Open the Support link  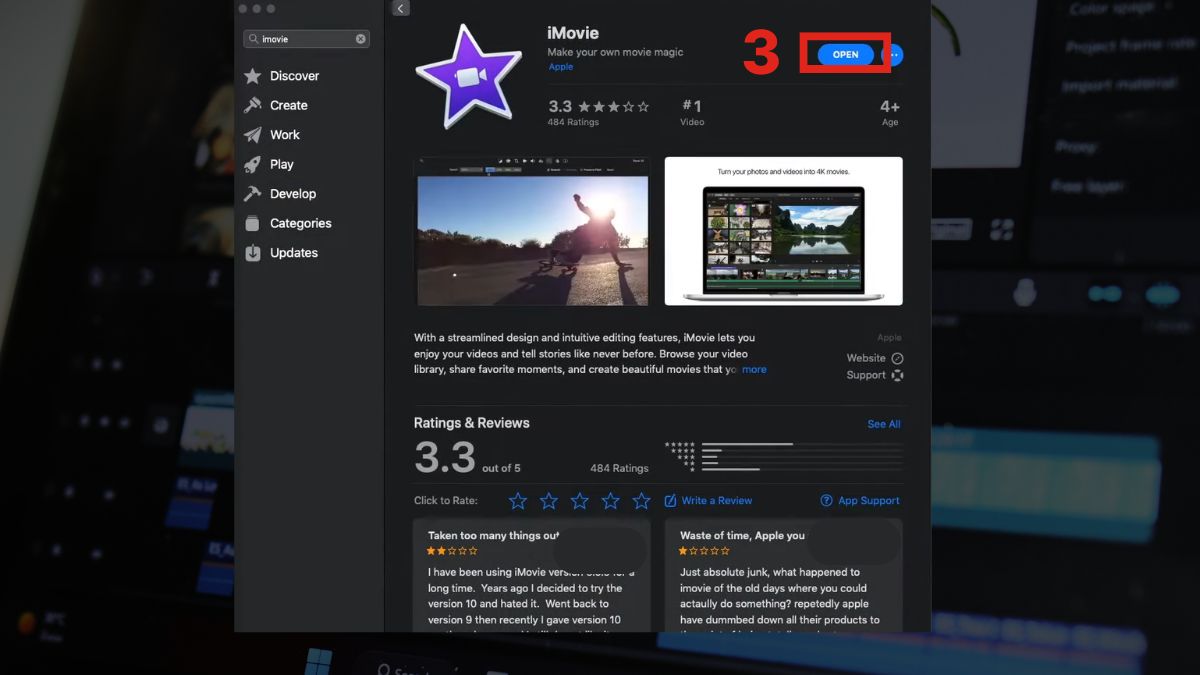click(x=866, y=375)
